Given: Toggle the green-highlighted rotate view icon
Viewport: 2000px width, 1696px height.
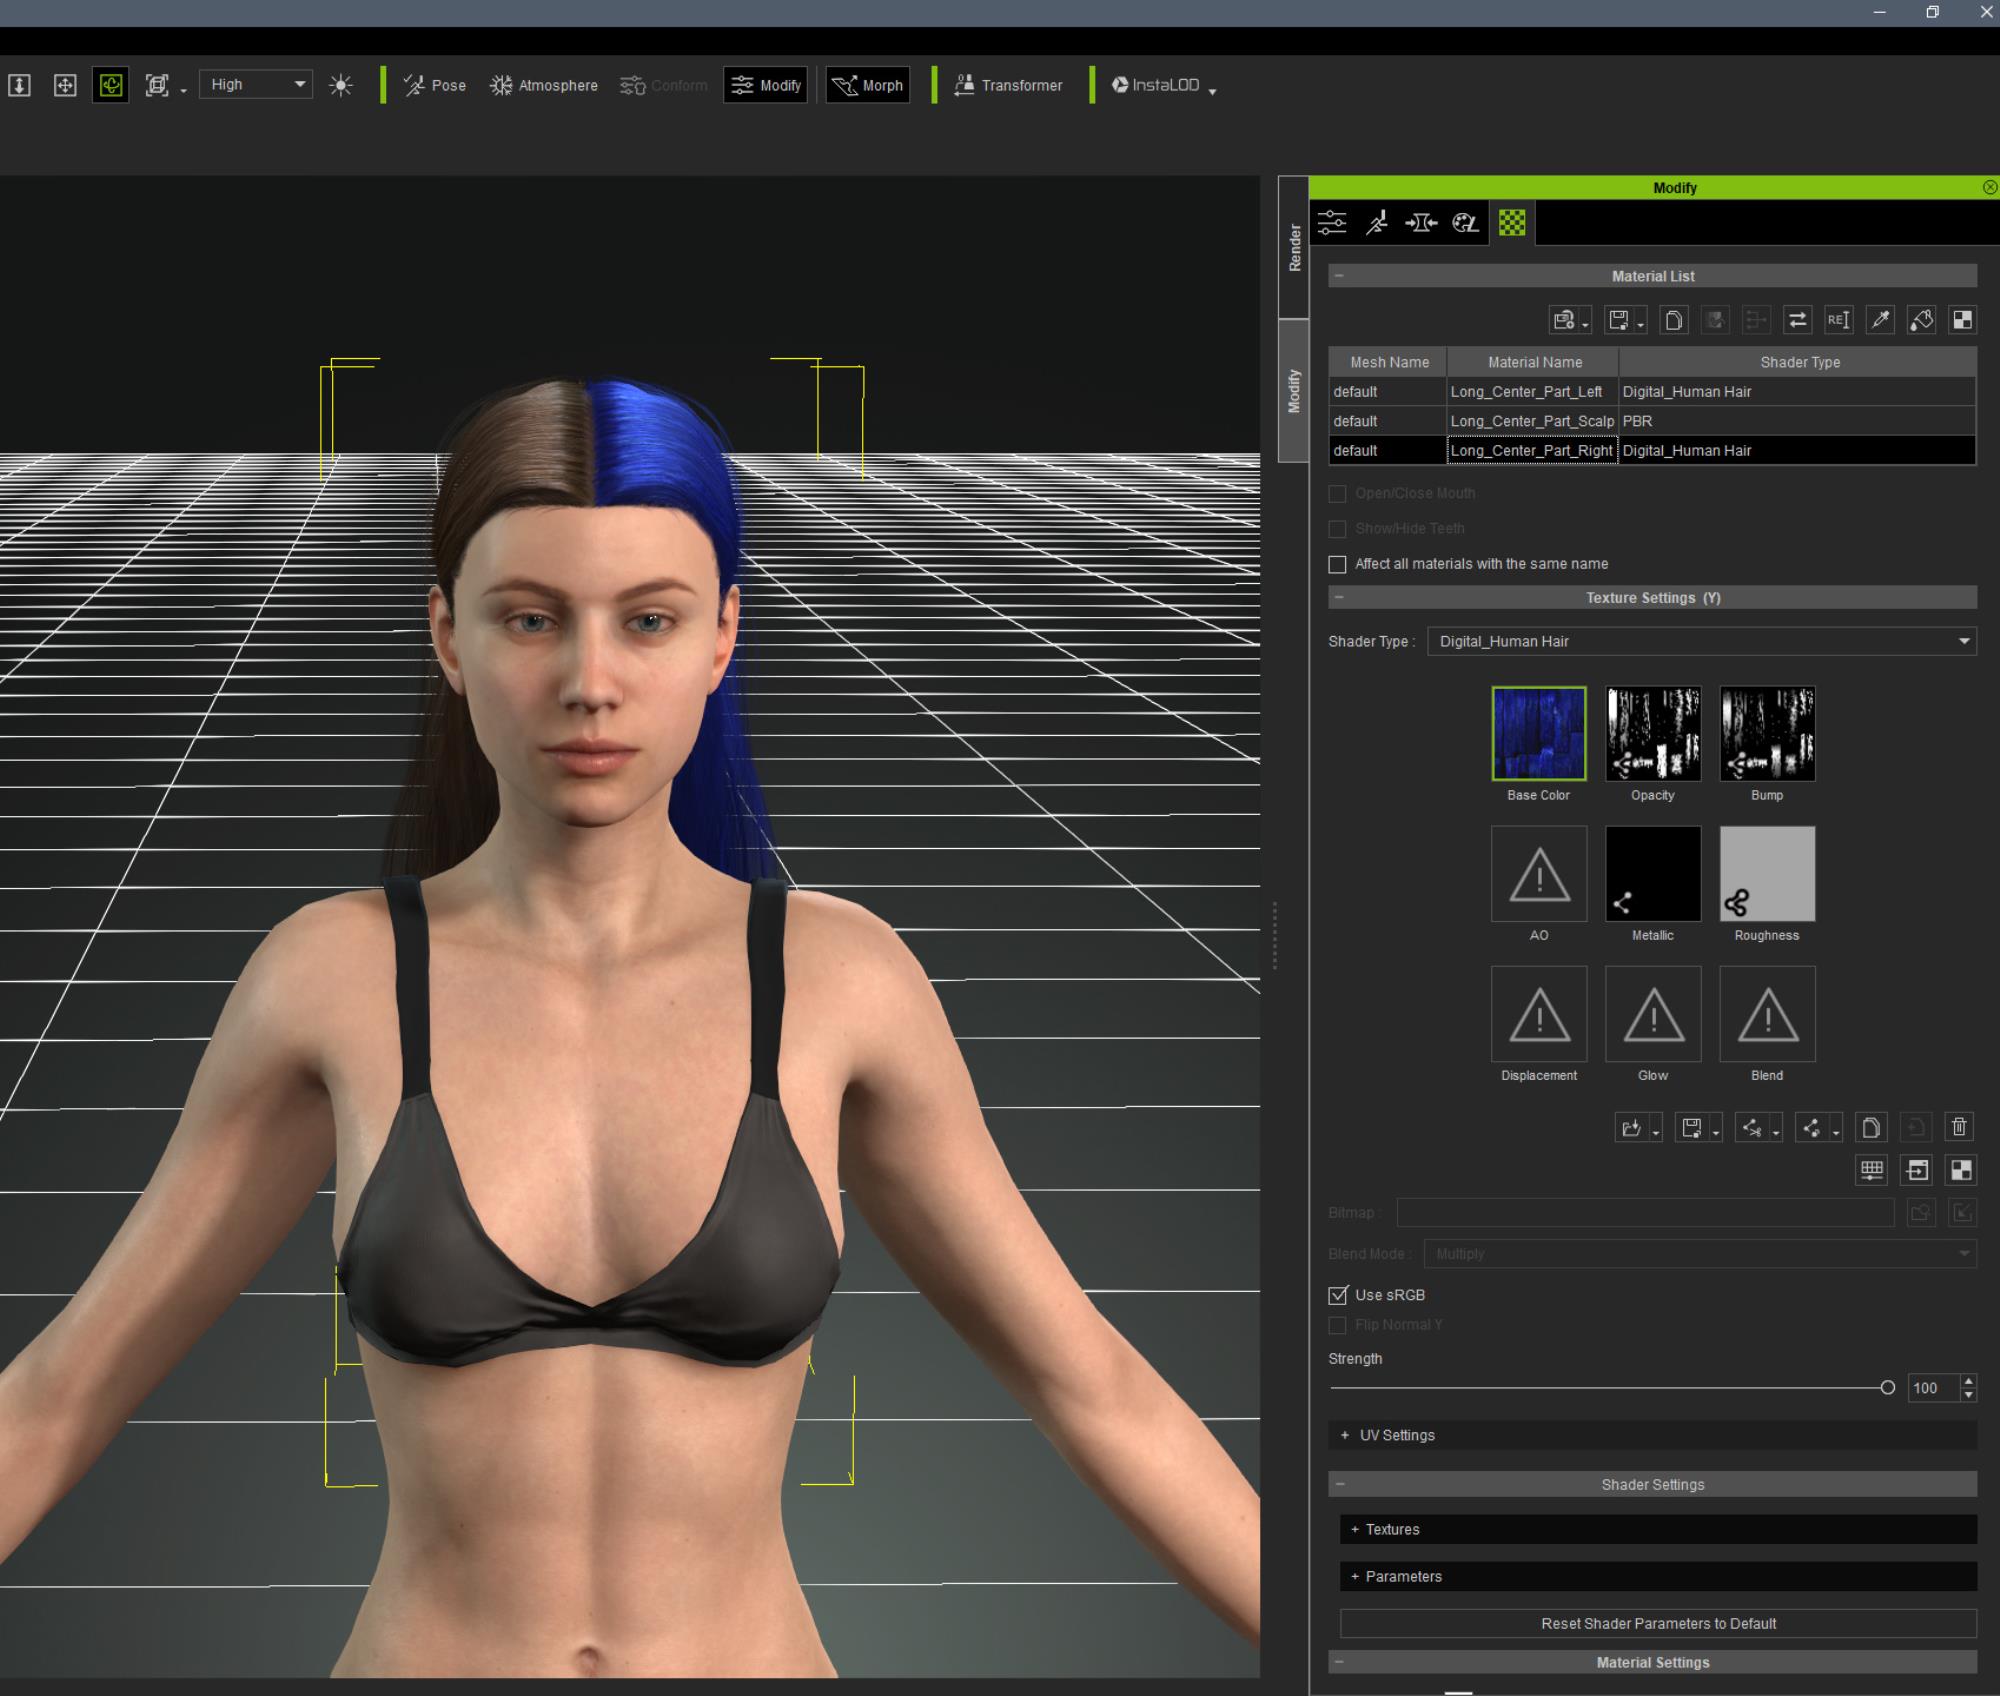Looking at the screenshot, I should click(x=111, y=85).
